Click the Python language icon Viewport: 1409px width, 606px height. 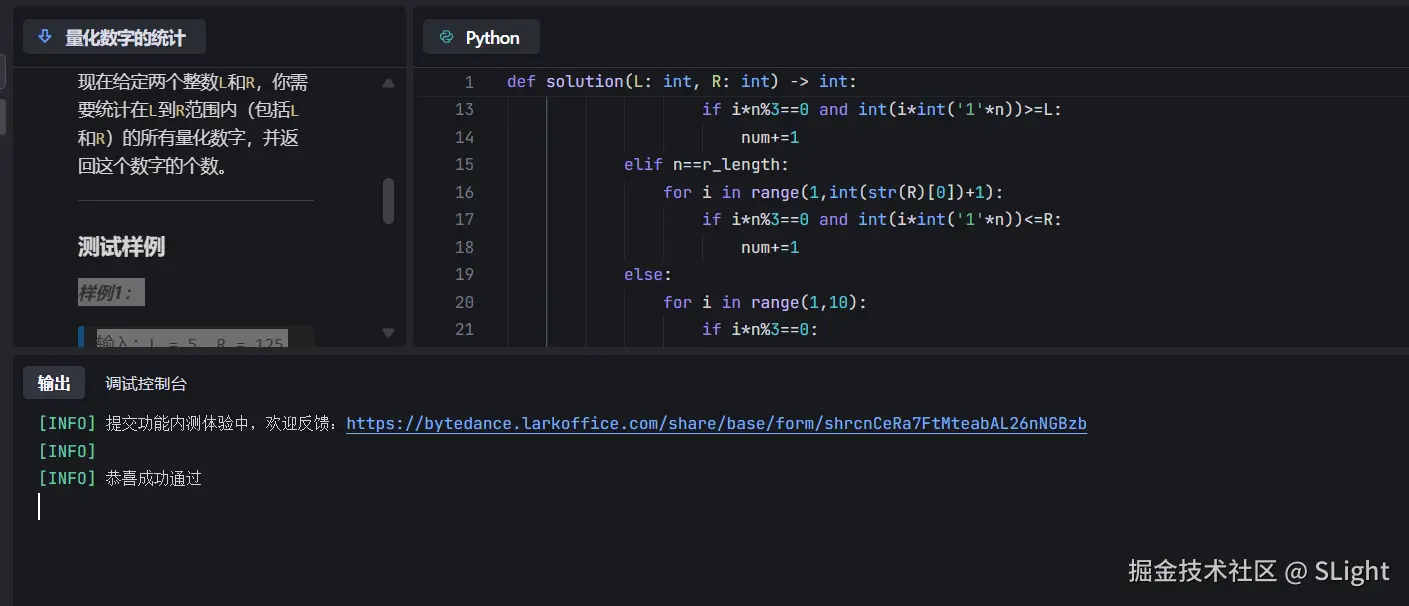[447, 37]
